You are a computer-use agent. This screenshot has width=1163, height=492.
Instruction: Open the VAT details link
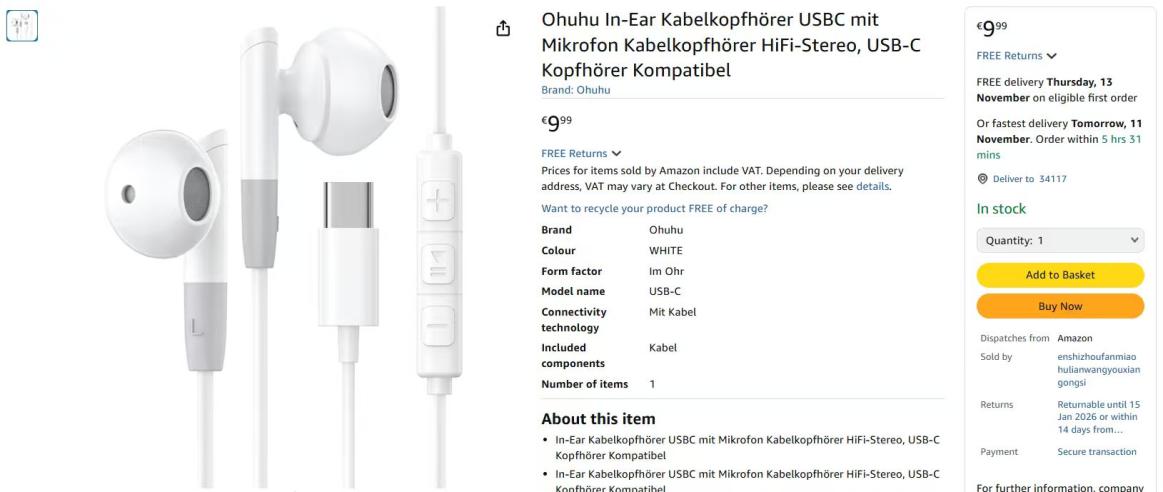point(872,186)
